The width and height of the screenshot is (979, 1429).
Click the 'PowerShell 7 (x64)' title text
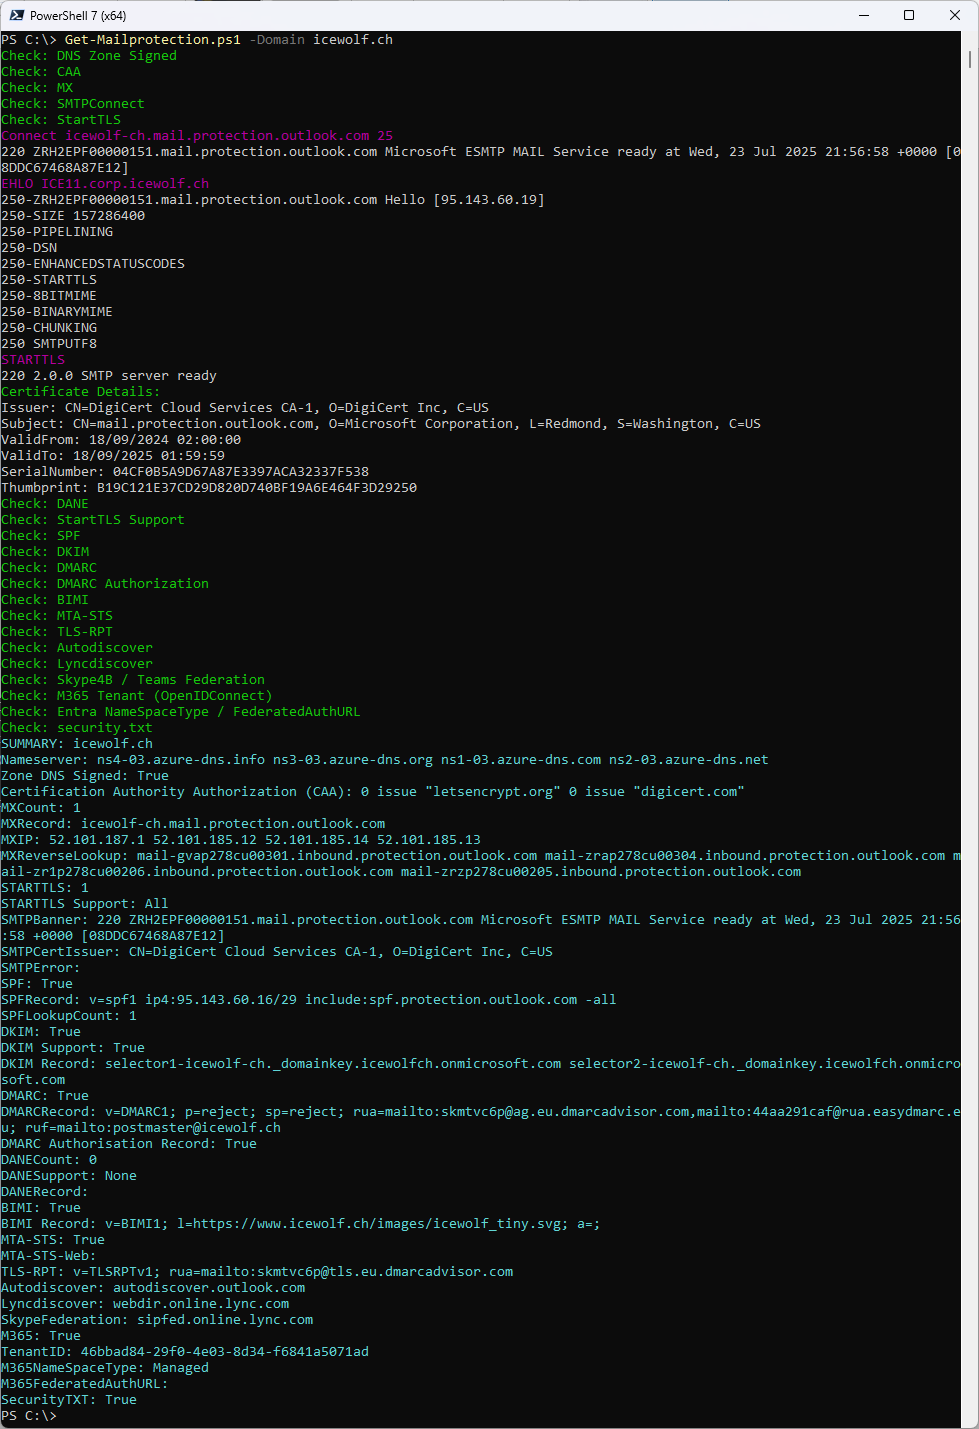pos(78,16)
